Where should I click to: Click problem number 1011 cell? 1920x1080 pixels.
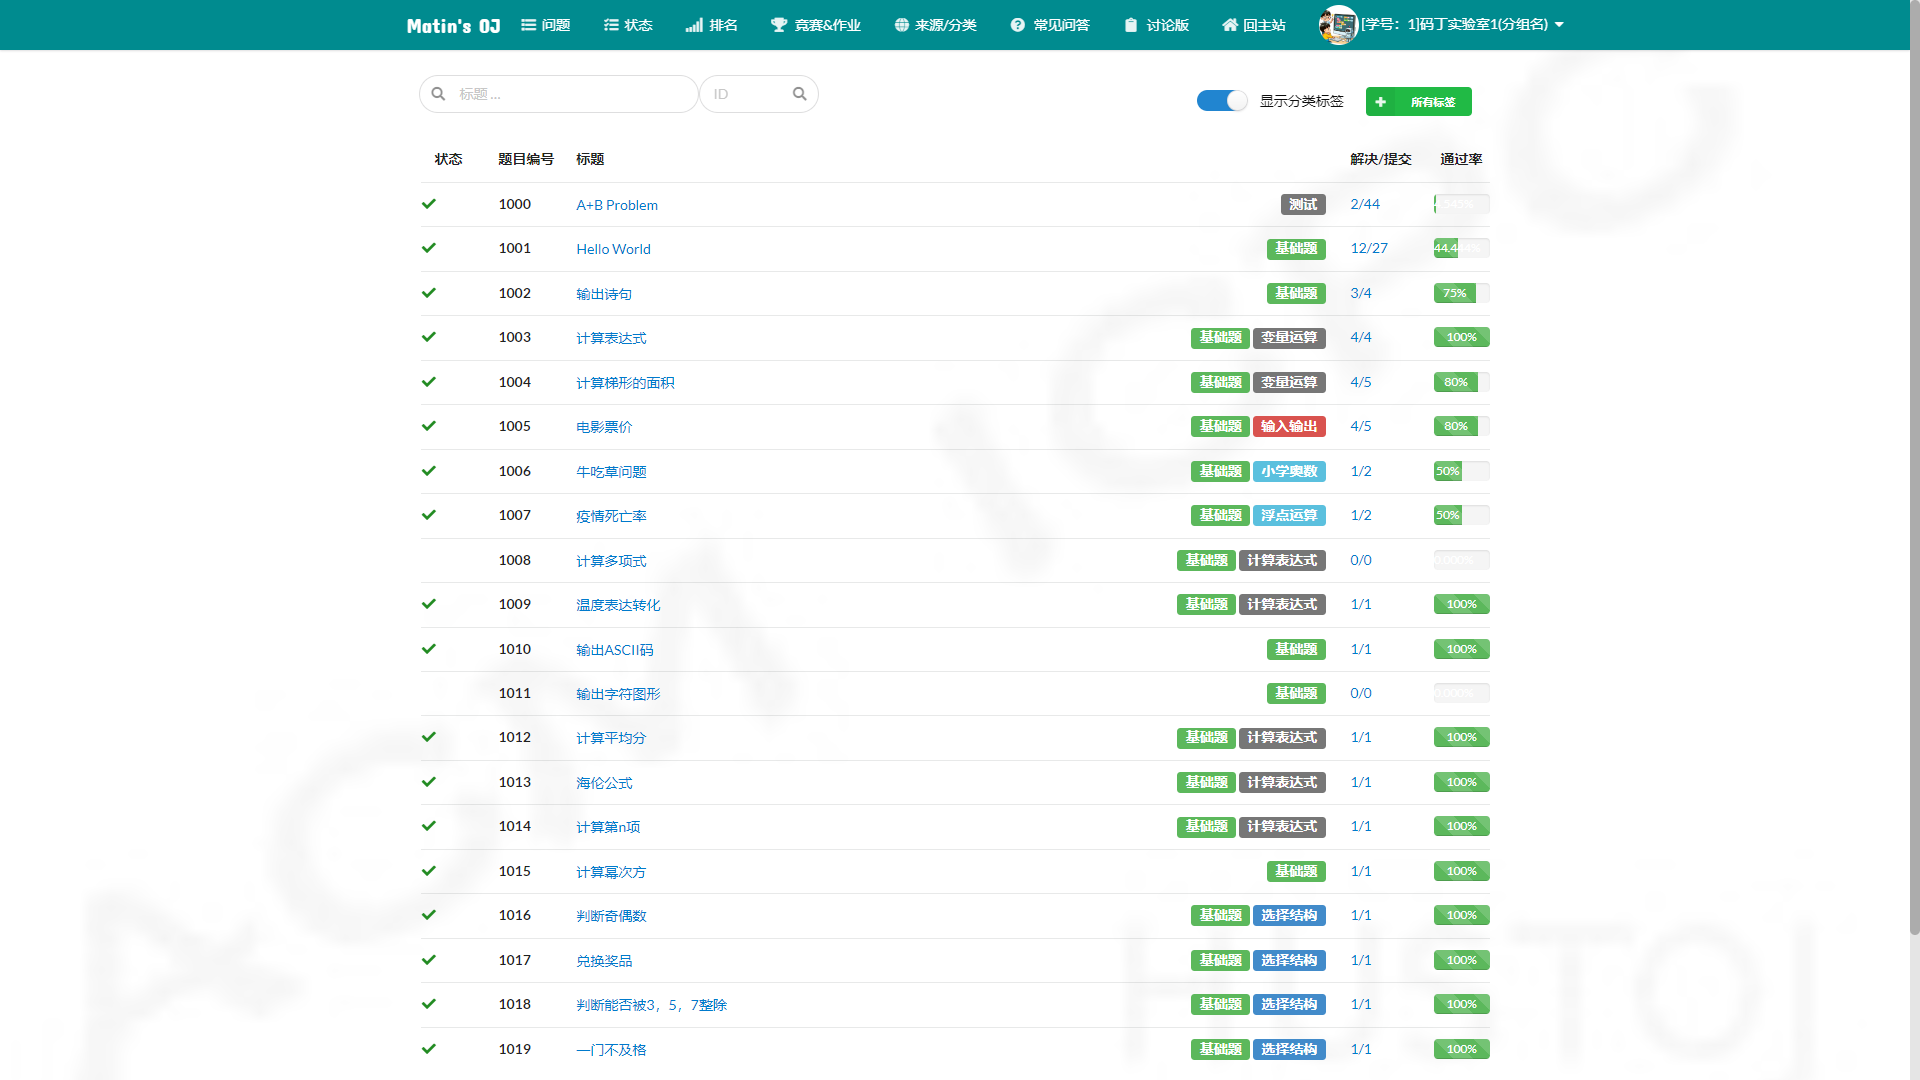coord(515,693)
